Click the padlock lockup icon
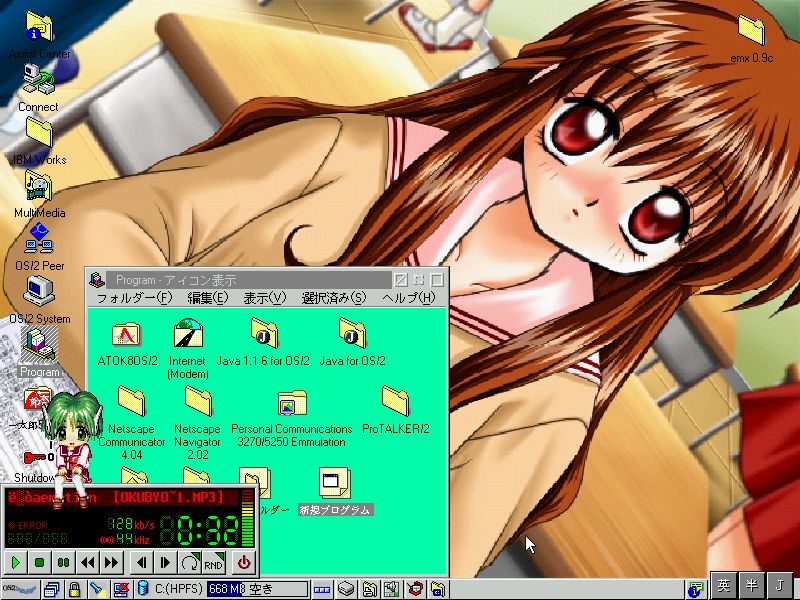Viewport: 800px width, 600px height. 74,590
